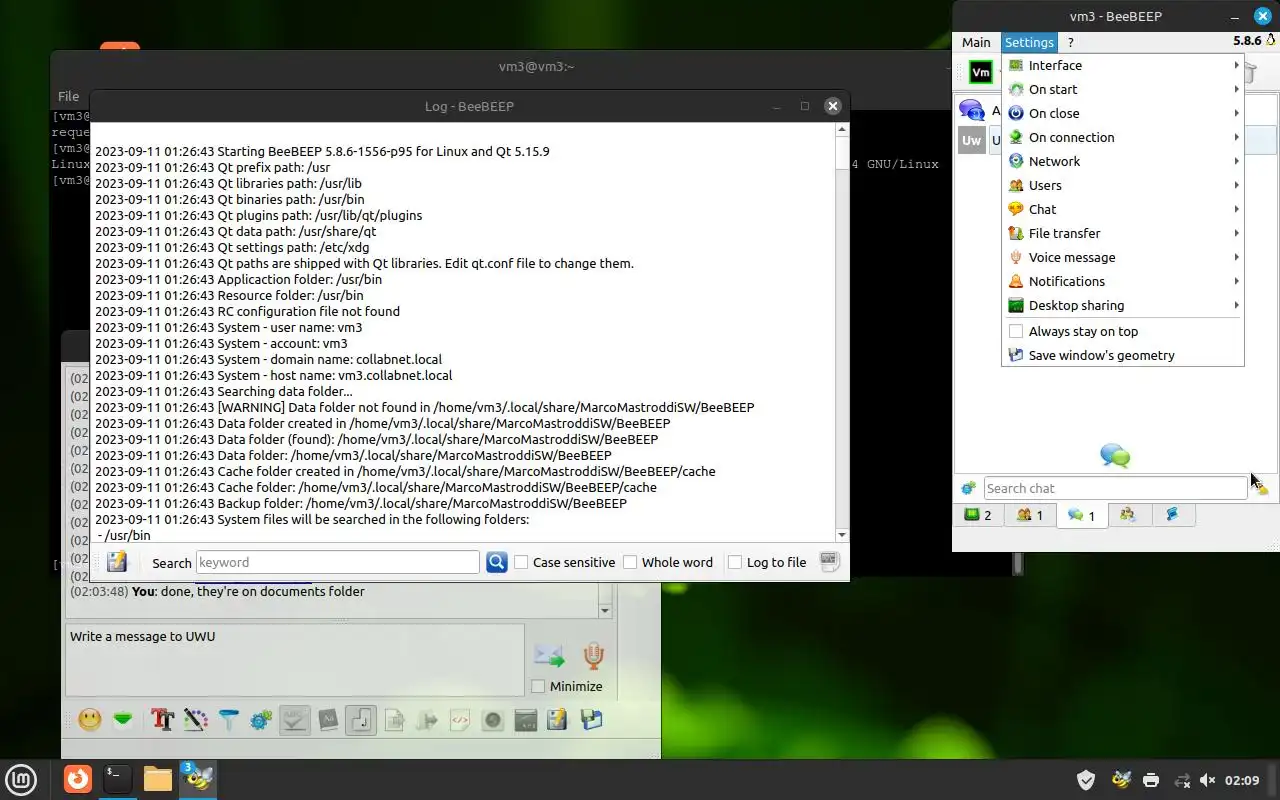Send the message with the envelope arrow icon
Image resolution: width=1280 pixels, height=800 pixels.
tap(549, 656)
